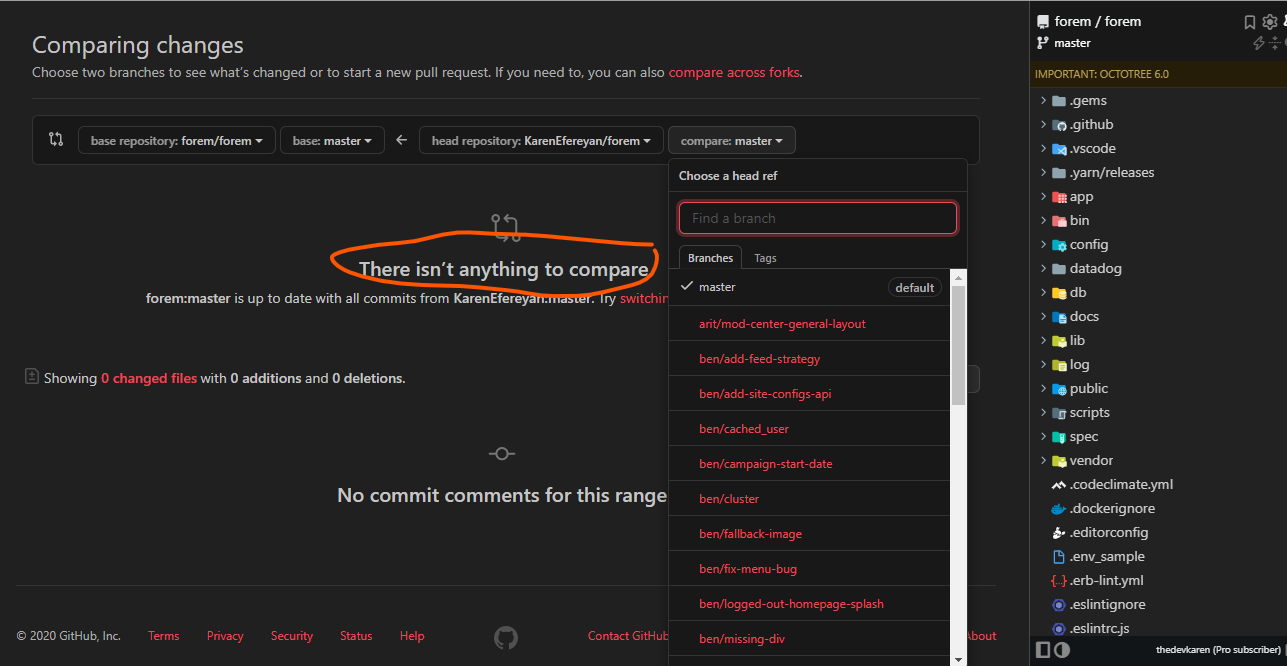Click the .codeclimate.yml file icon
Screen dimensions: 1287x666
pos(1059,485)
